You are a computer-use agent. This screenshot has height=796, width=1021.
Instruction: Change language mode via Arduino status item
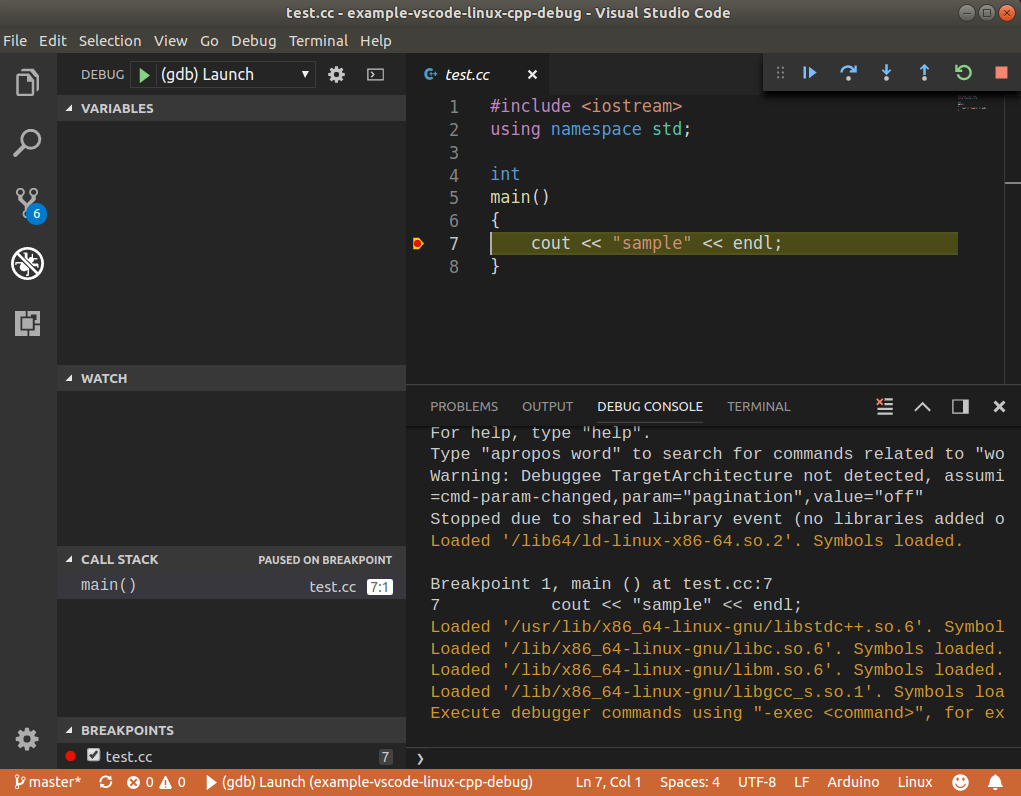pyautogui.click(x=853, y=782)
